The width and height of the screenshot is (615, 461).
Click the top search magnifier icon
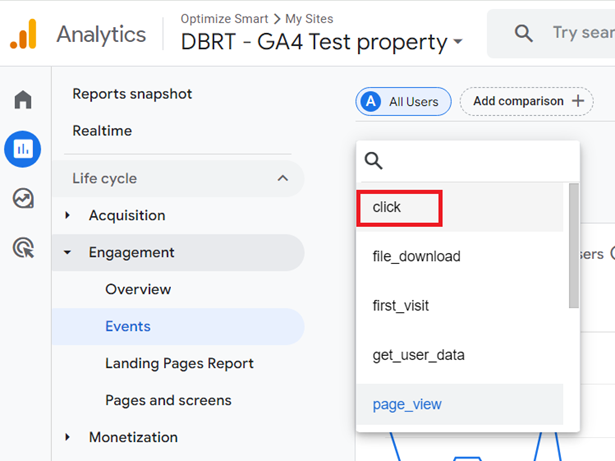pos(524,33)
